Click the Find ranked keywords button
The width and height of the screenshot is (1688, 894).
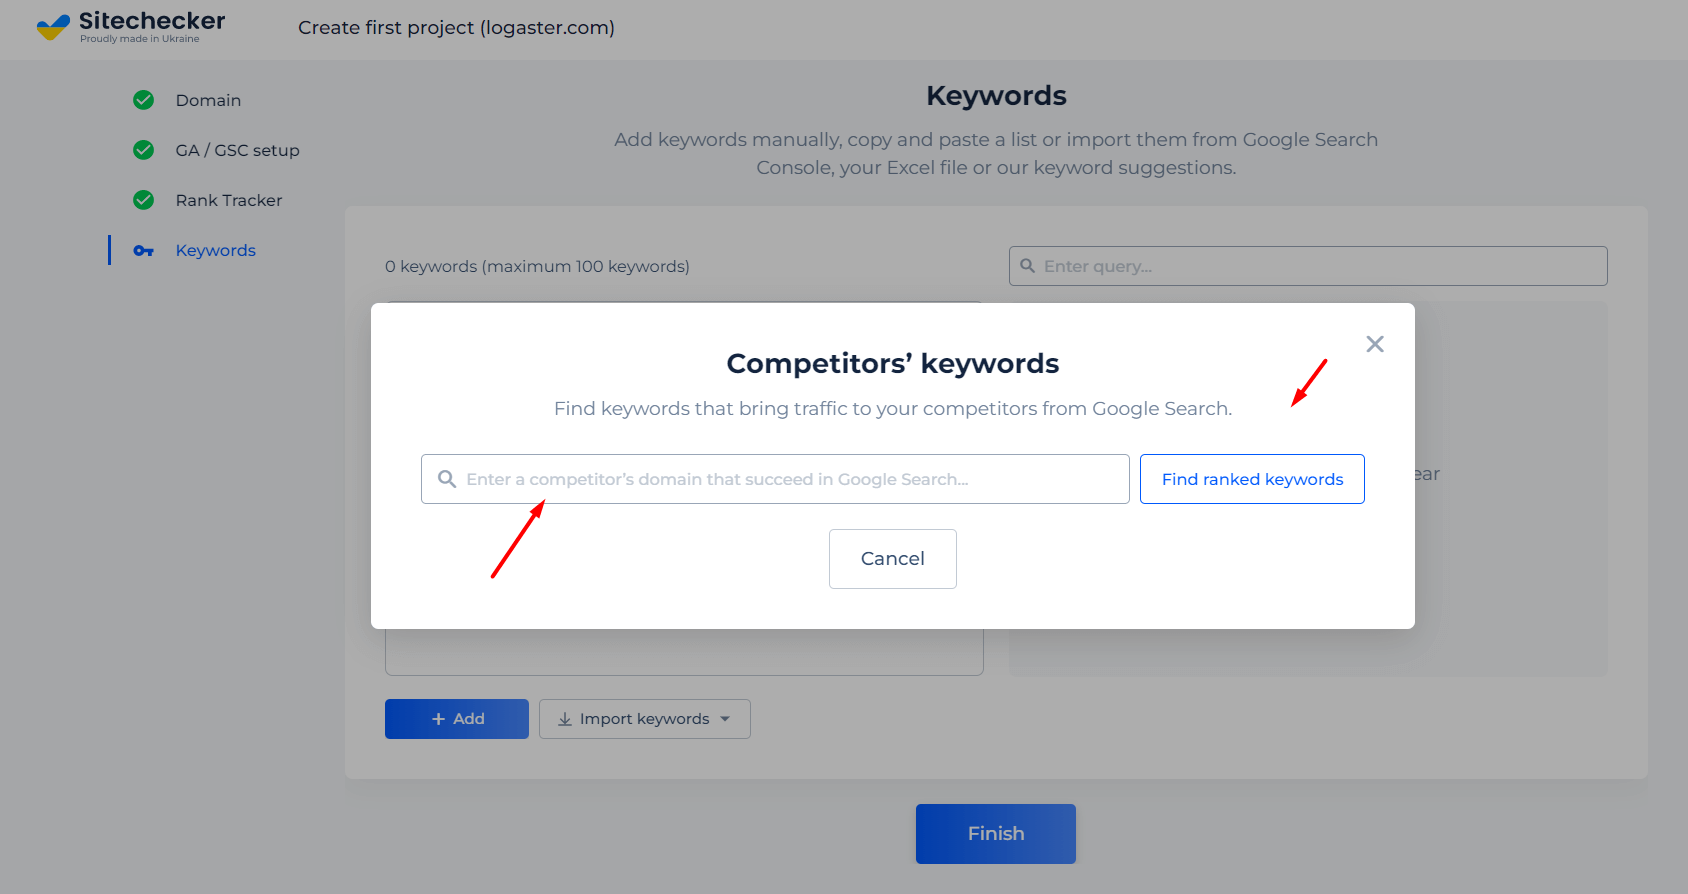pyautogui.click(x=1252, y=479)
